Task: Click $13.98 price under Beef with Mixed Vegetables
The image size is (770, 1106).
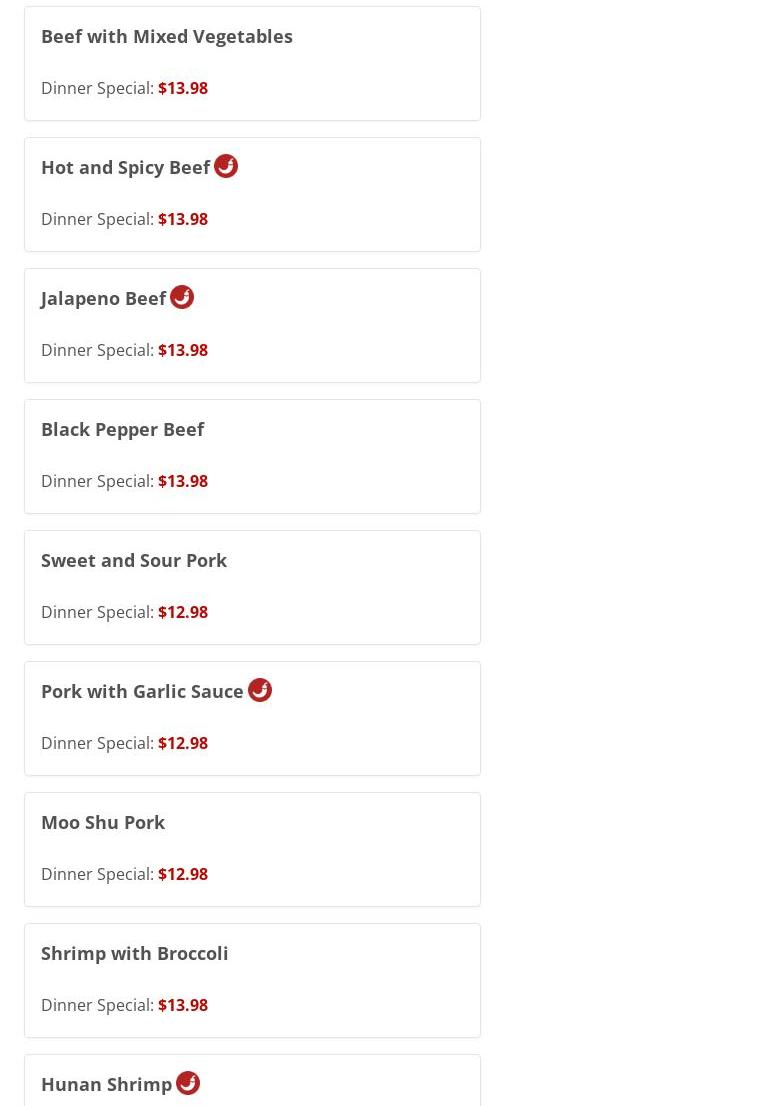Action: 183,88
